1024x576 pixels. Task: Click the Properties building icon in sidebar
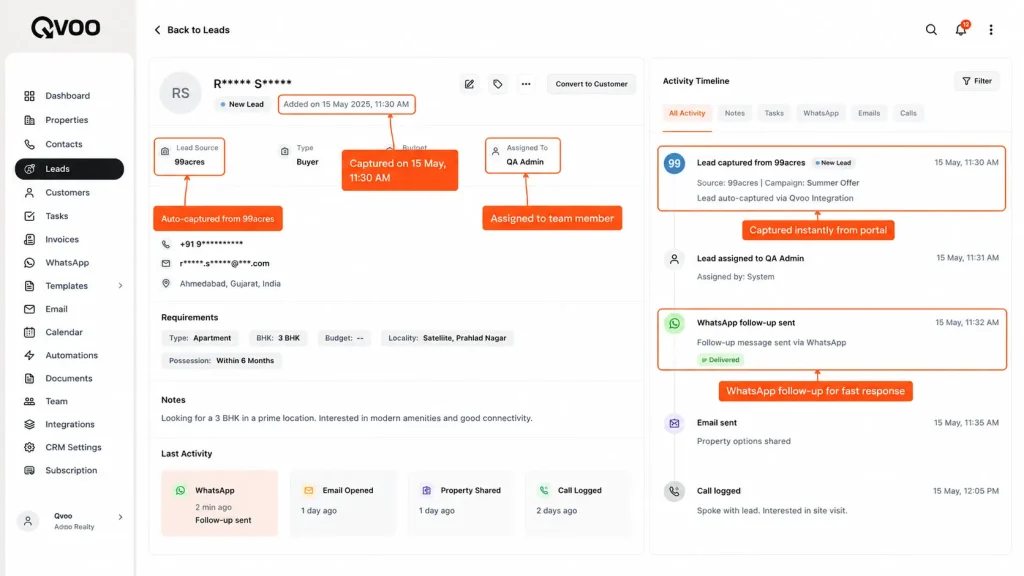click(29, 120)
